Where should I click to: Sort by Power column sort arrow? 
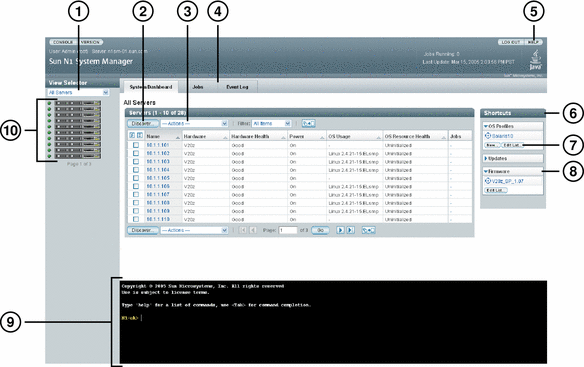[x=322, y=138]
